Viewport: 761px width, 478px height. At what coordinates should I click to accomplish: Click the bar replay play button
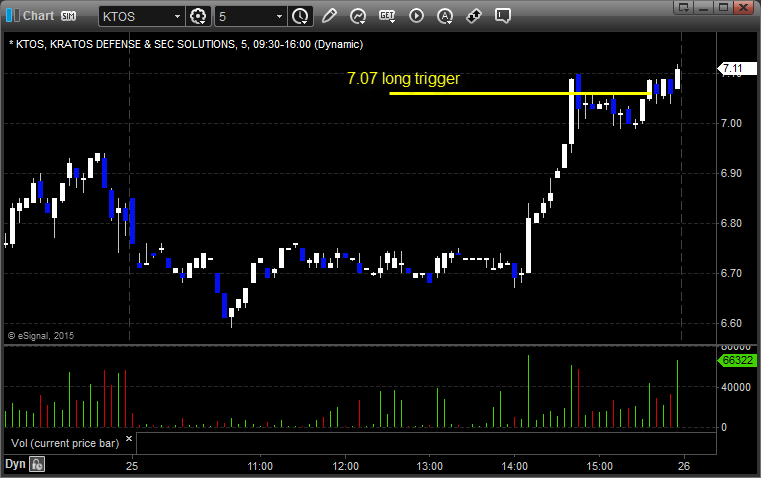416,16
